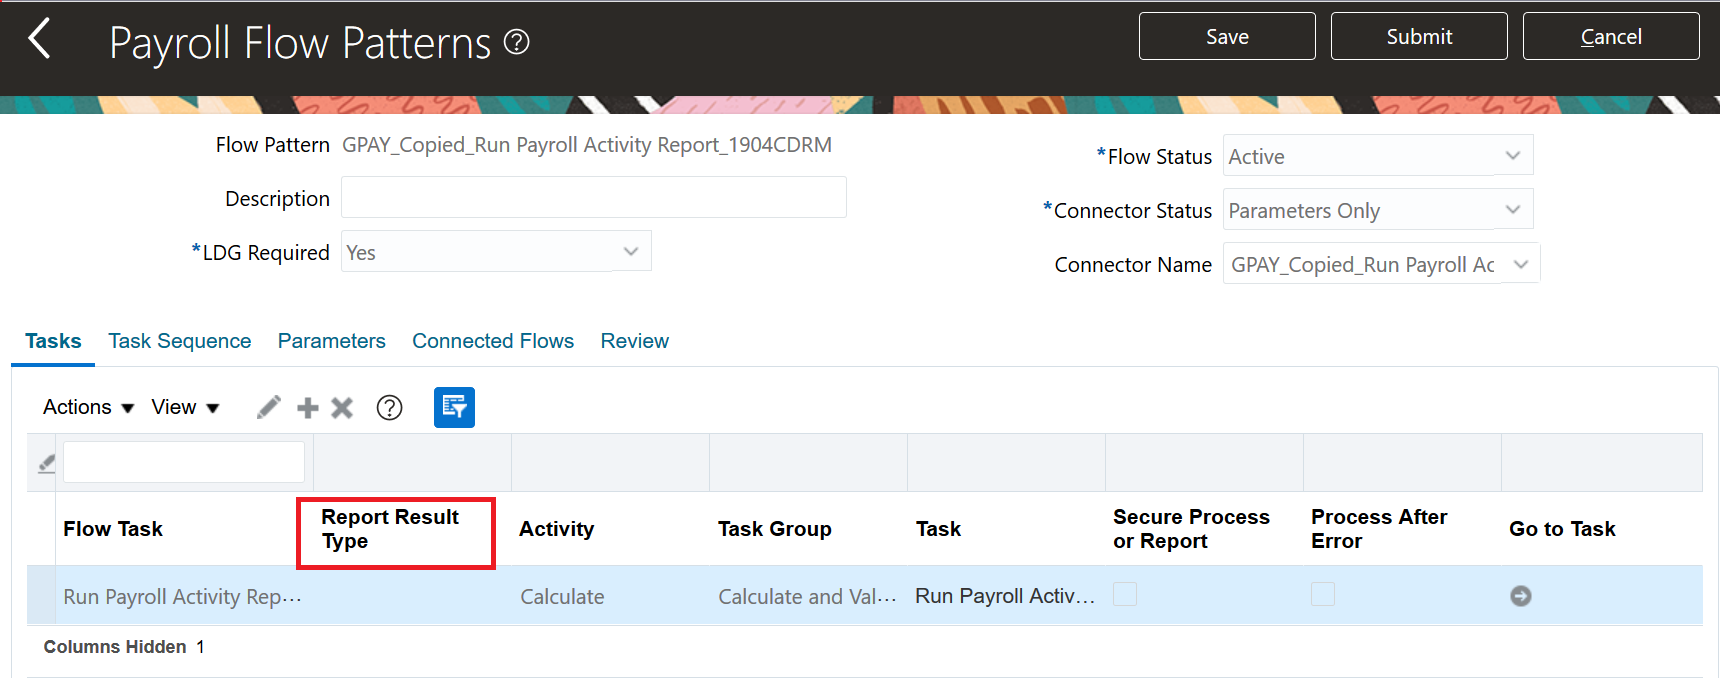Toggle the Process After Error checkbox

[x=1323, y=595]
